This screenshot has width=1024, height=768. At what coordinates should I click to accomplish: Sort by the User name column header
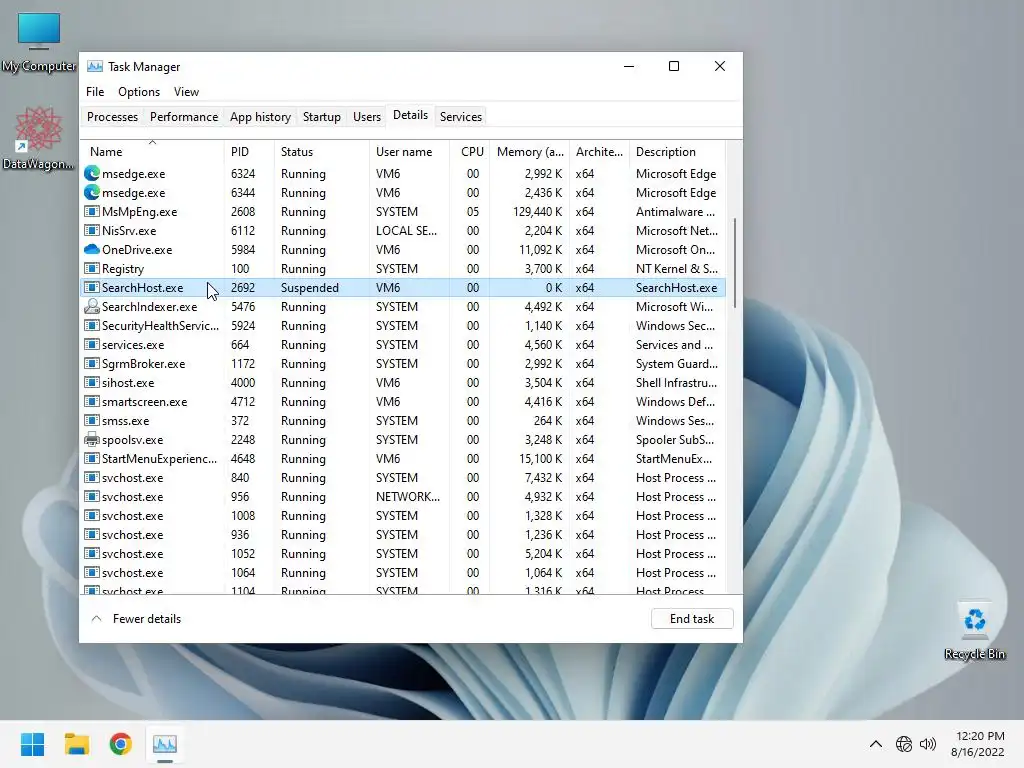(x=409, y=152)
